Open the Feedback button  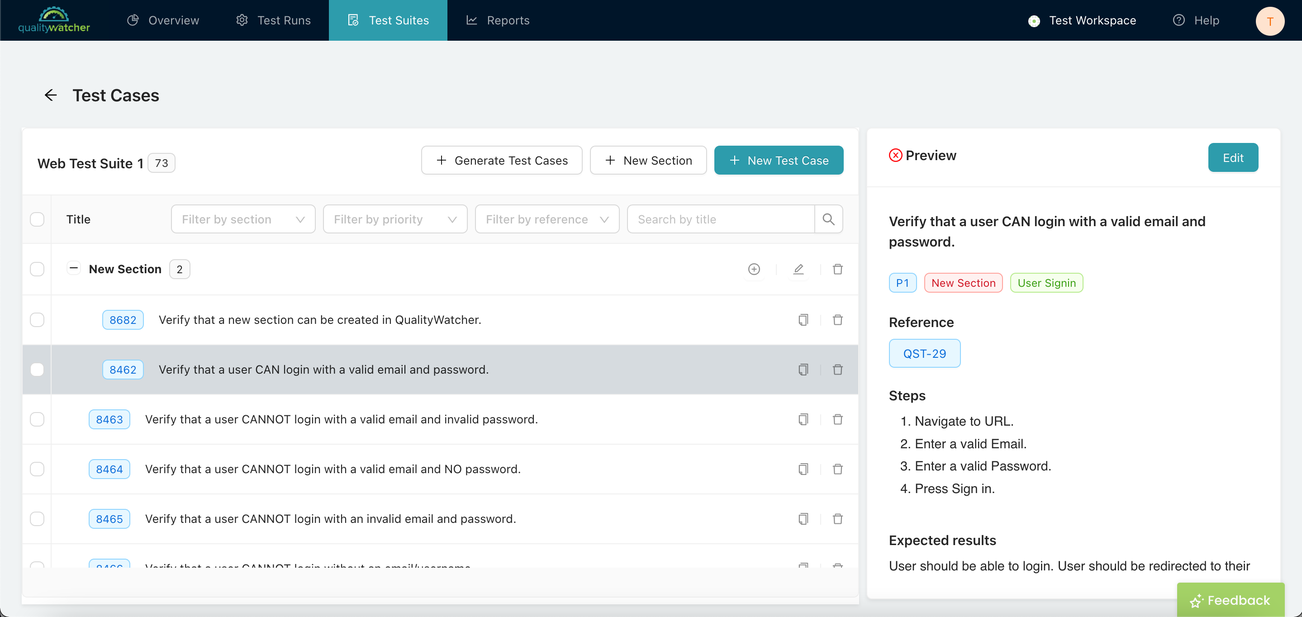[1229, 600]
